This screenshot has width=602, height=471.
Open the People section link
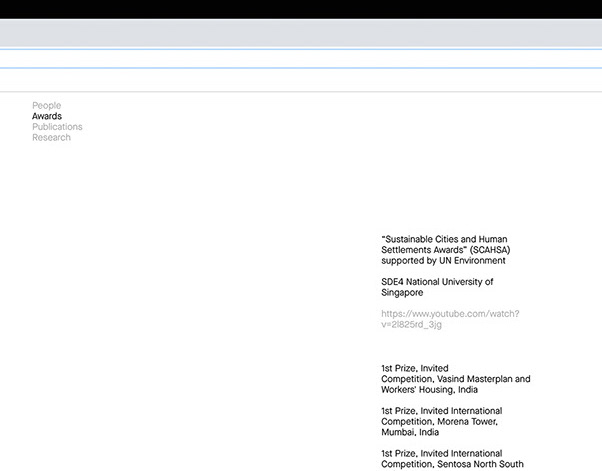46,106
